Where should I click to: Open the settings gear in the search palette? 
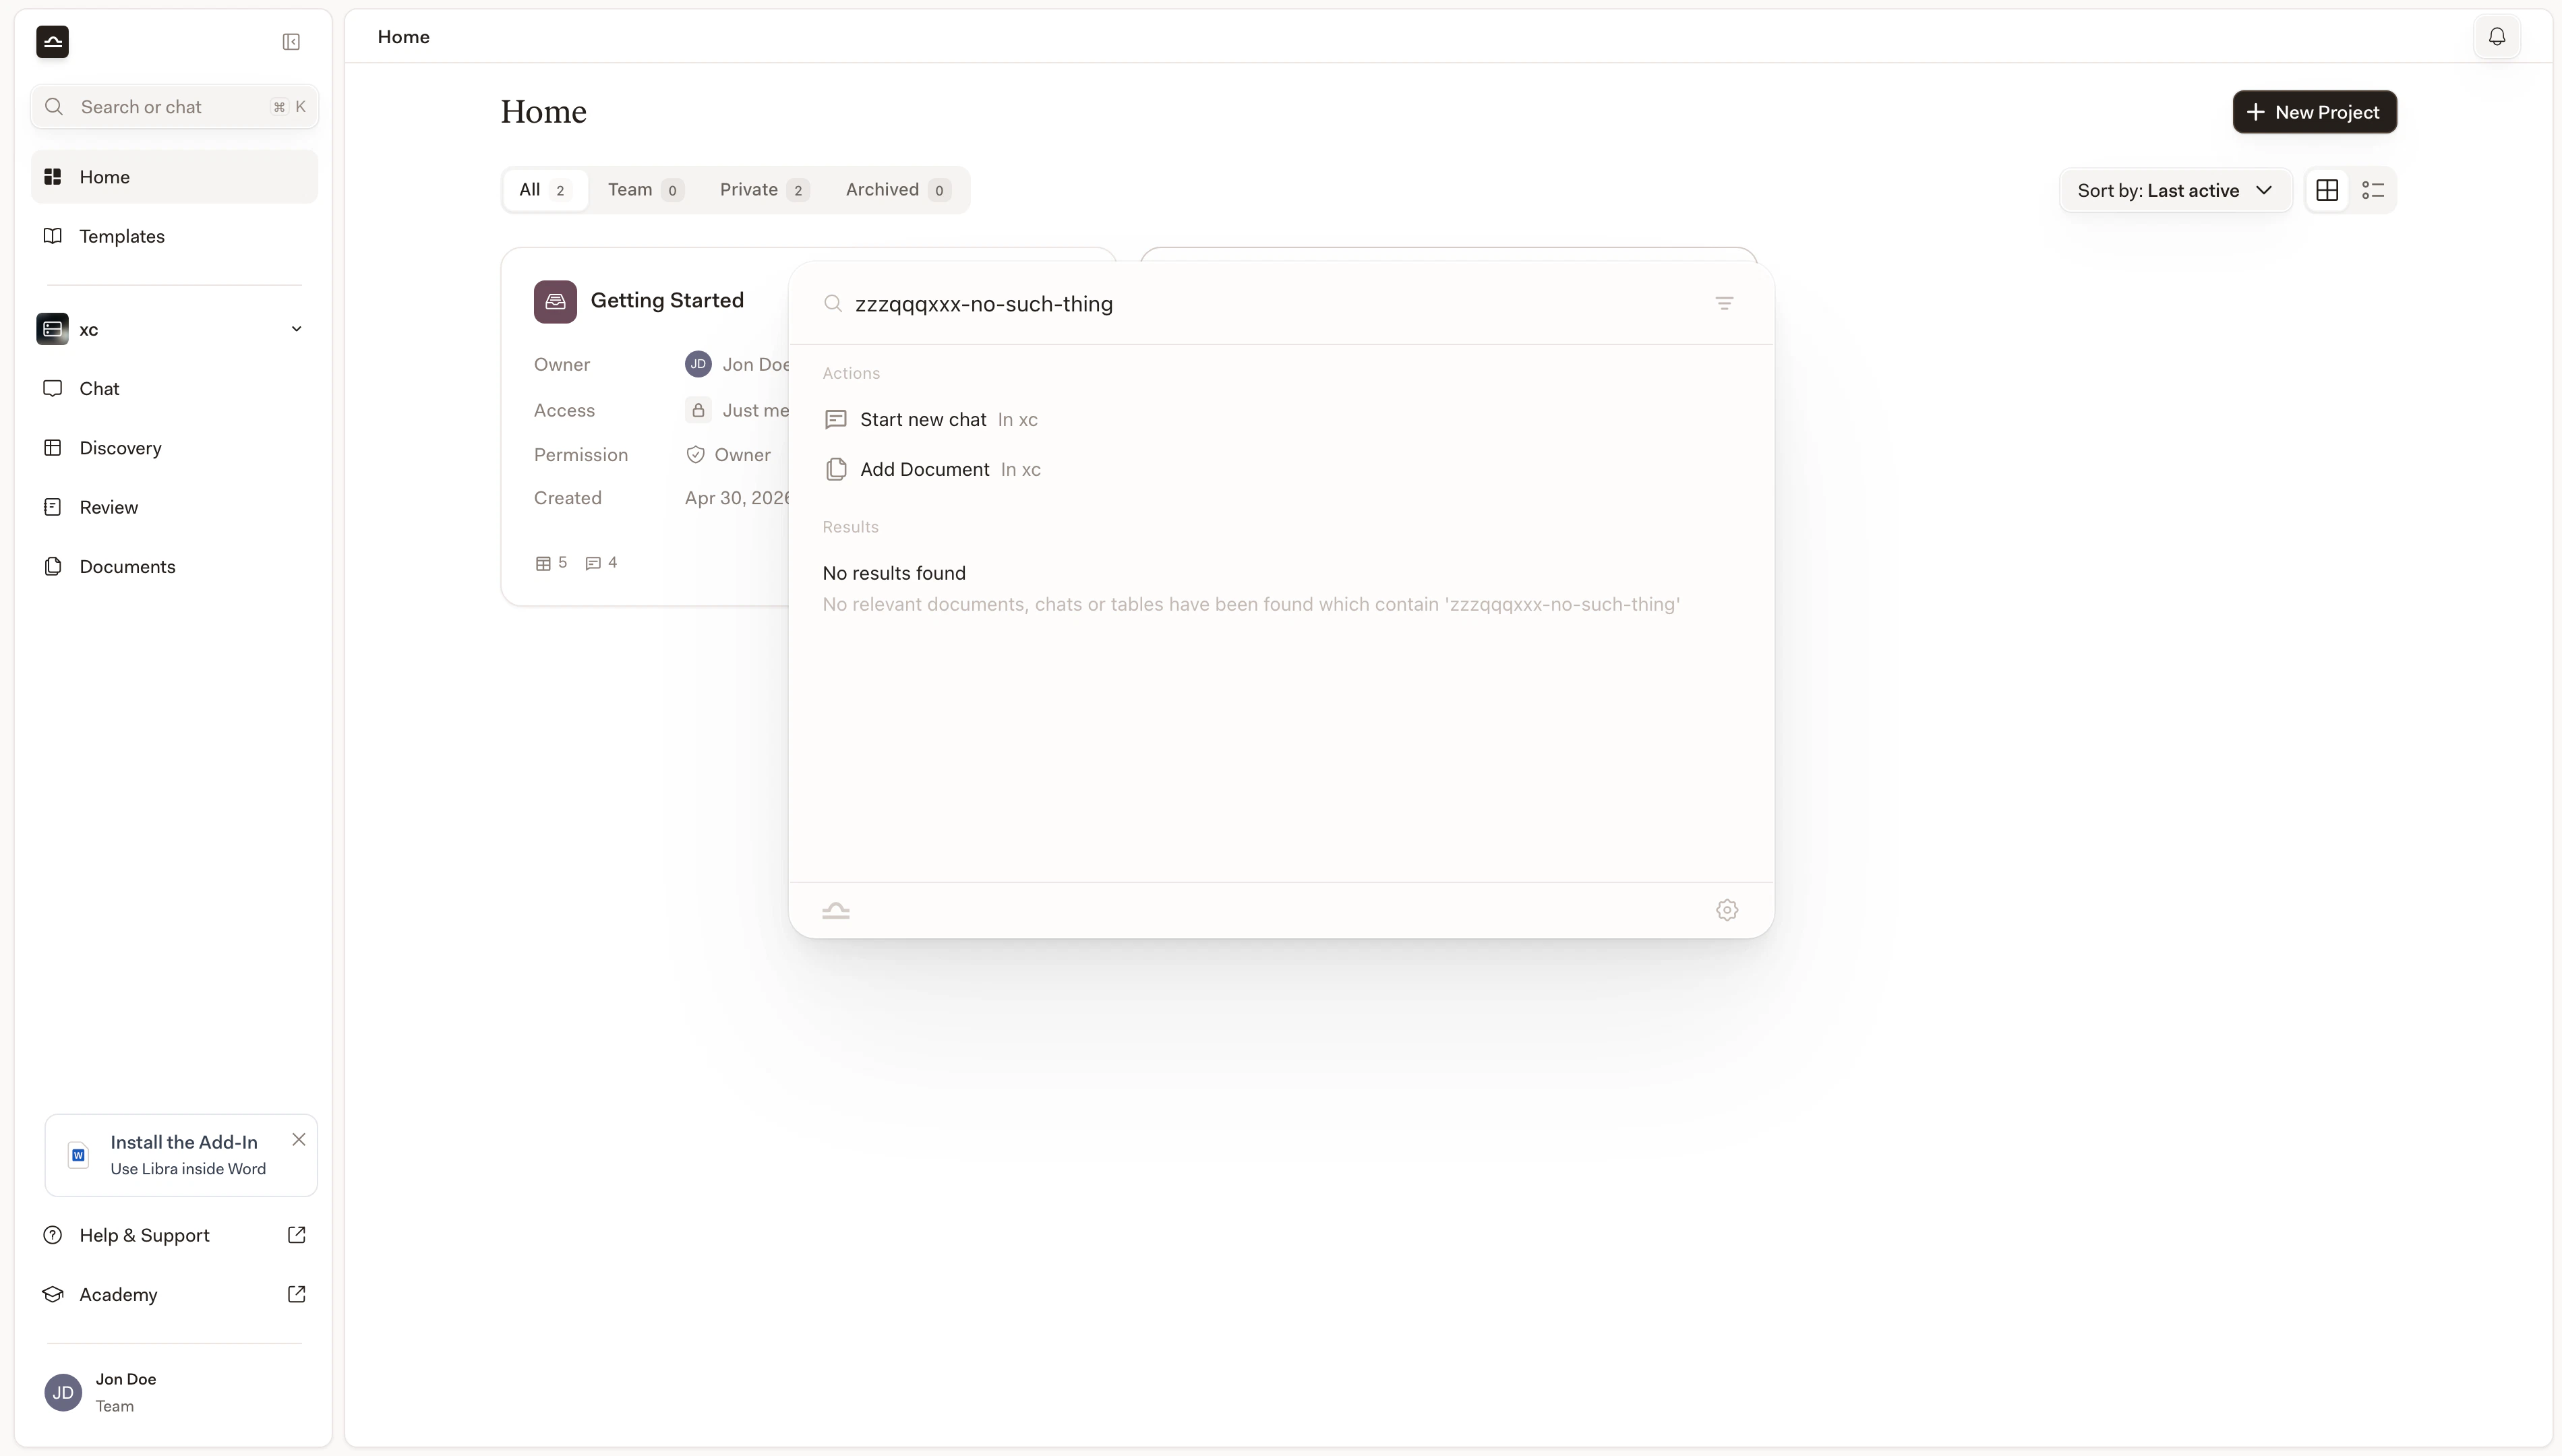tap(1727, 910)
